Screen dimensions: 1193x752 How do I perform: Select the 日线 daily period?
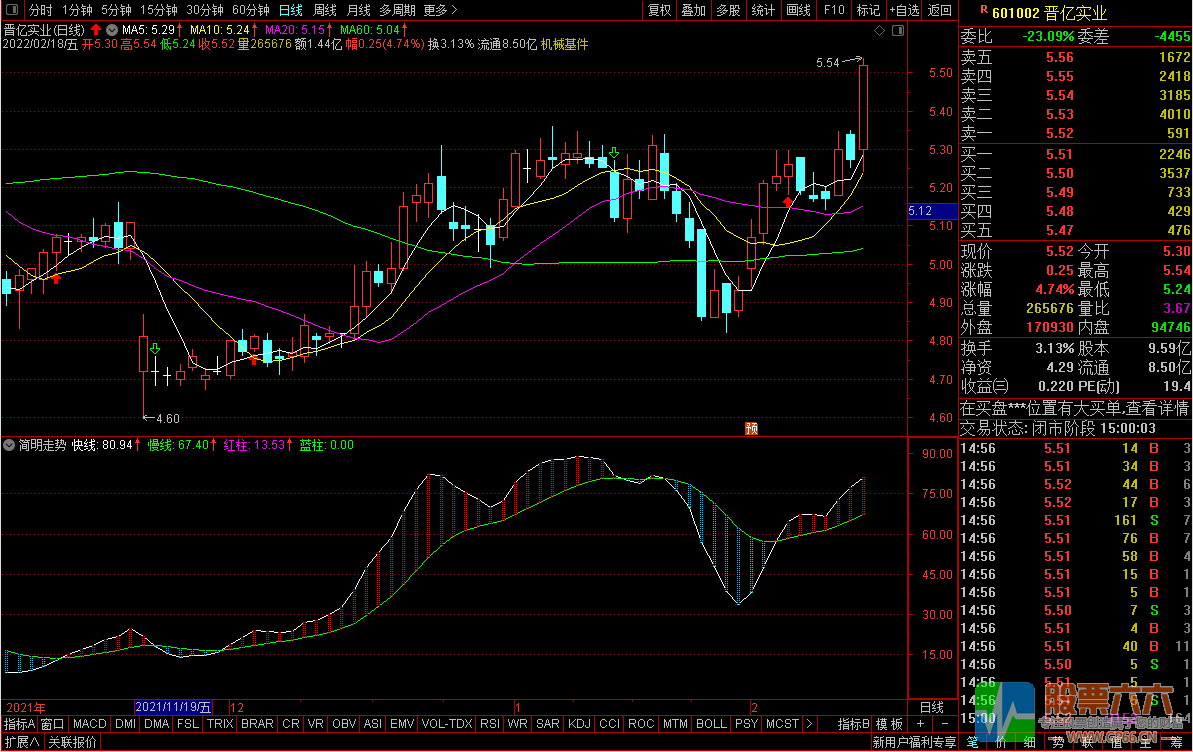coord(291,10)
